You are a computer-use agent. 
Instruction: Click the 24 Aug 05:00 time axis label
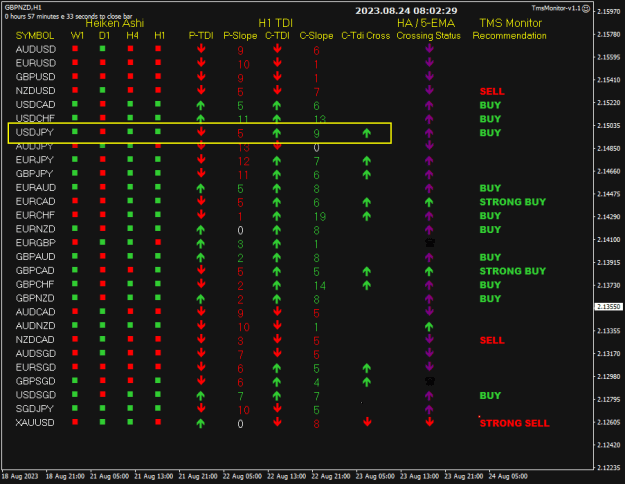pyautogui.click(x=508, y=476)
